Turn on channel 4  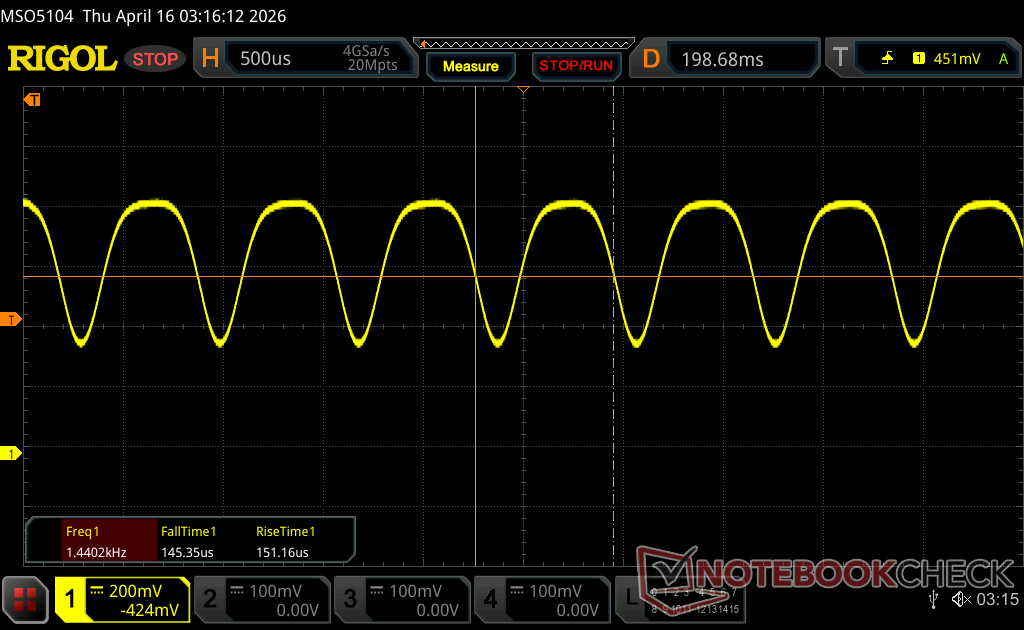(x=542, y=600)
